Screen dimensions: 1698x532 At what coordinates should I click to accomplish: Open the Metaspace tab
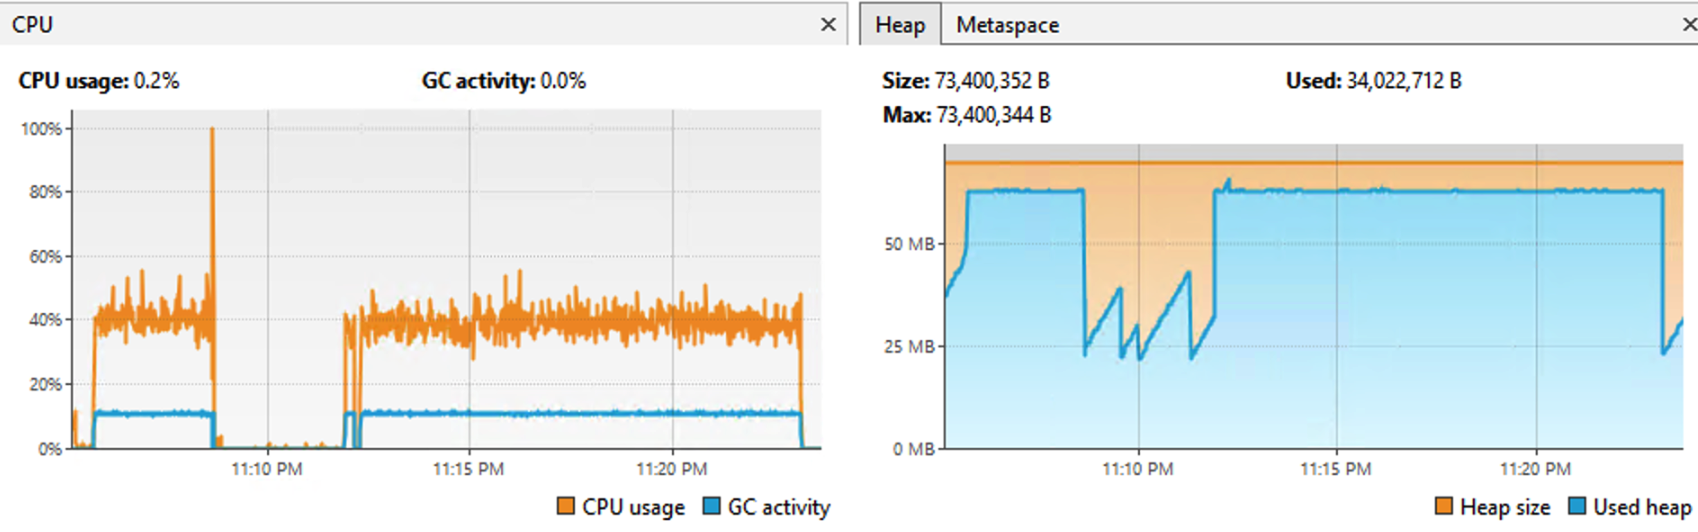tap(1007, 25)
